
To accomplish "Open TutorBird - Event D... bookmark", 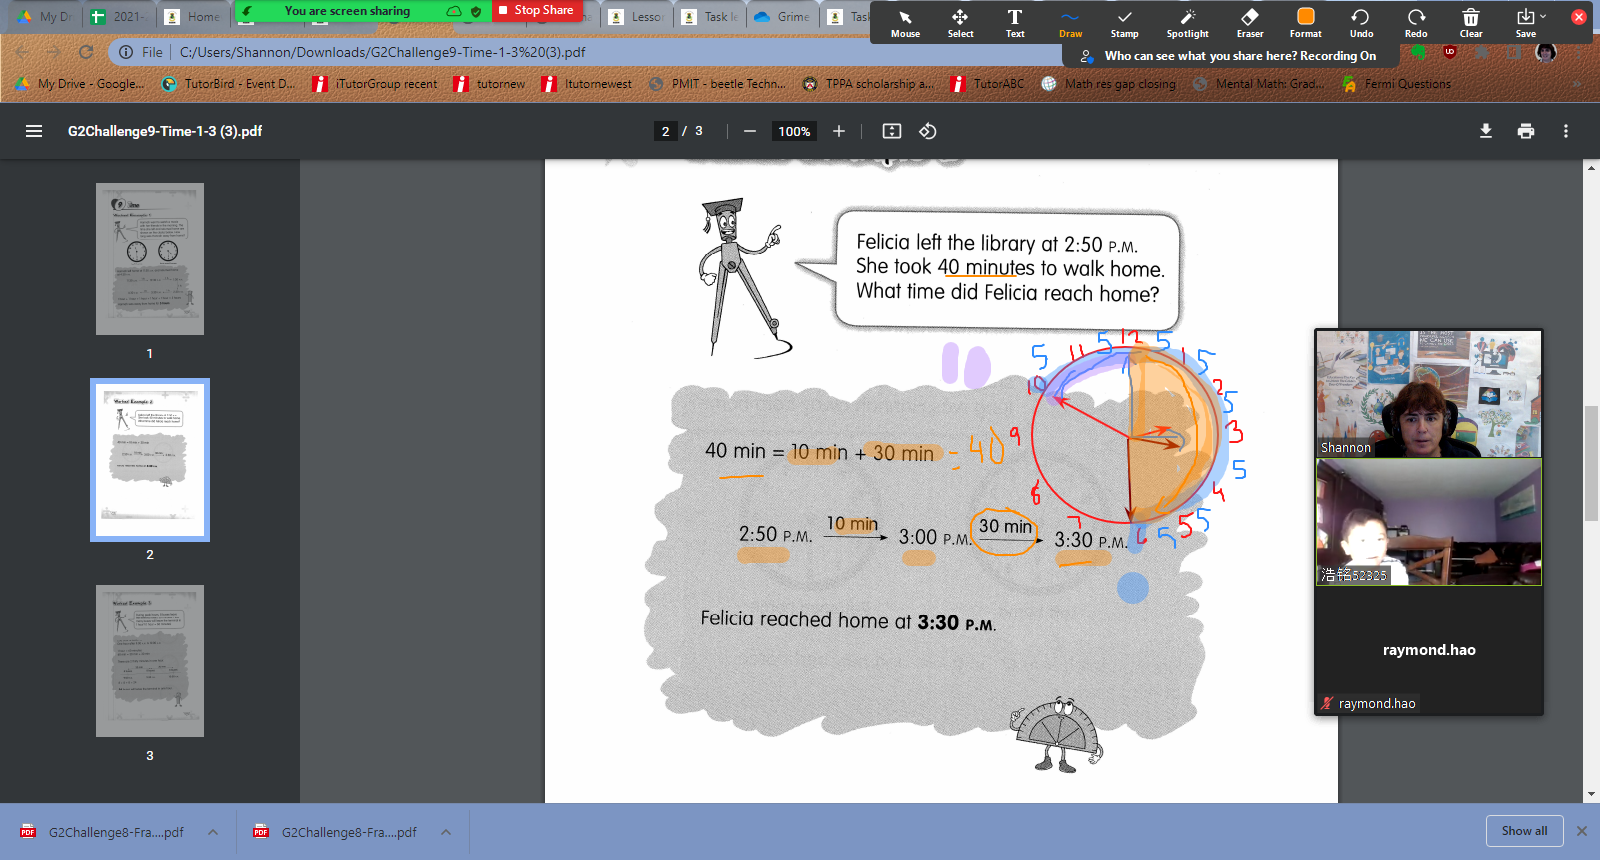I will click(228, 84).
